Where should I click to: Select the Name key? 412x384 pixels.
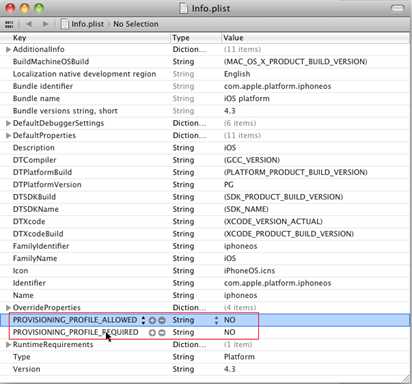[x=23, y=295]
